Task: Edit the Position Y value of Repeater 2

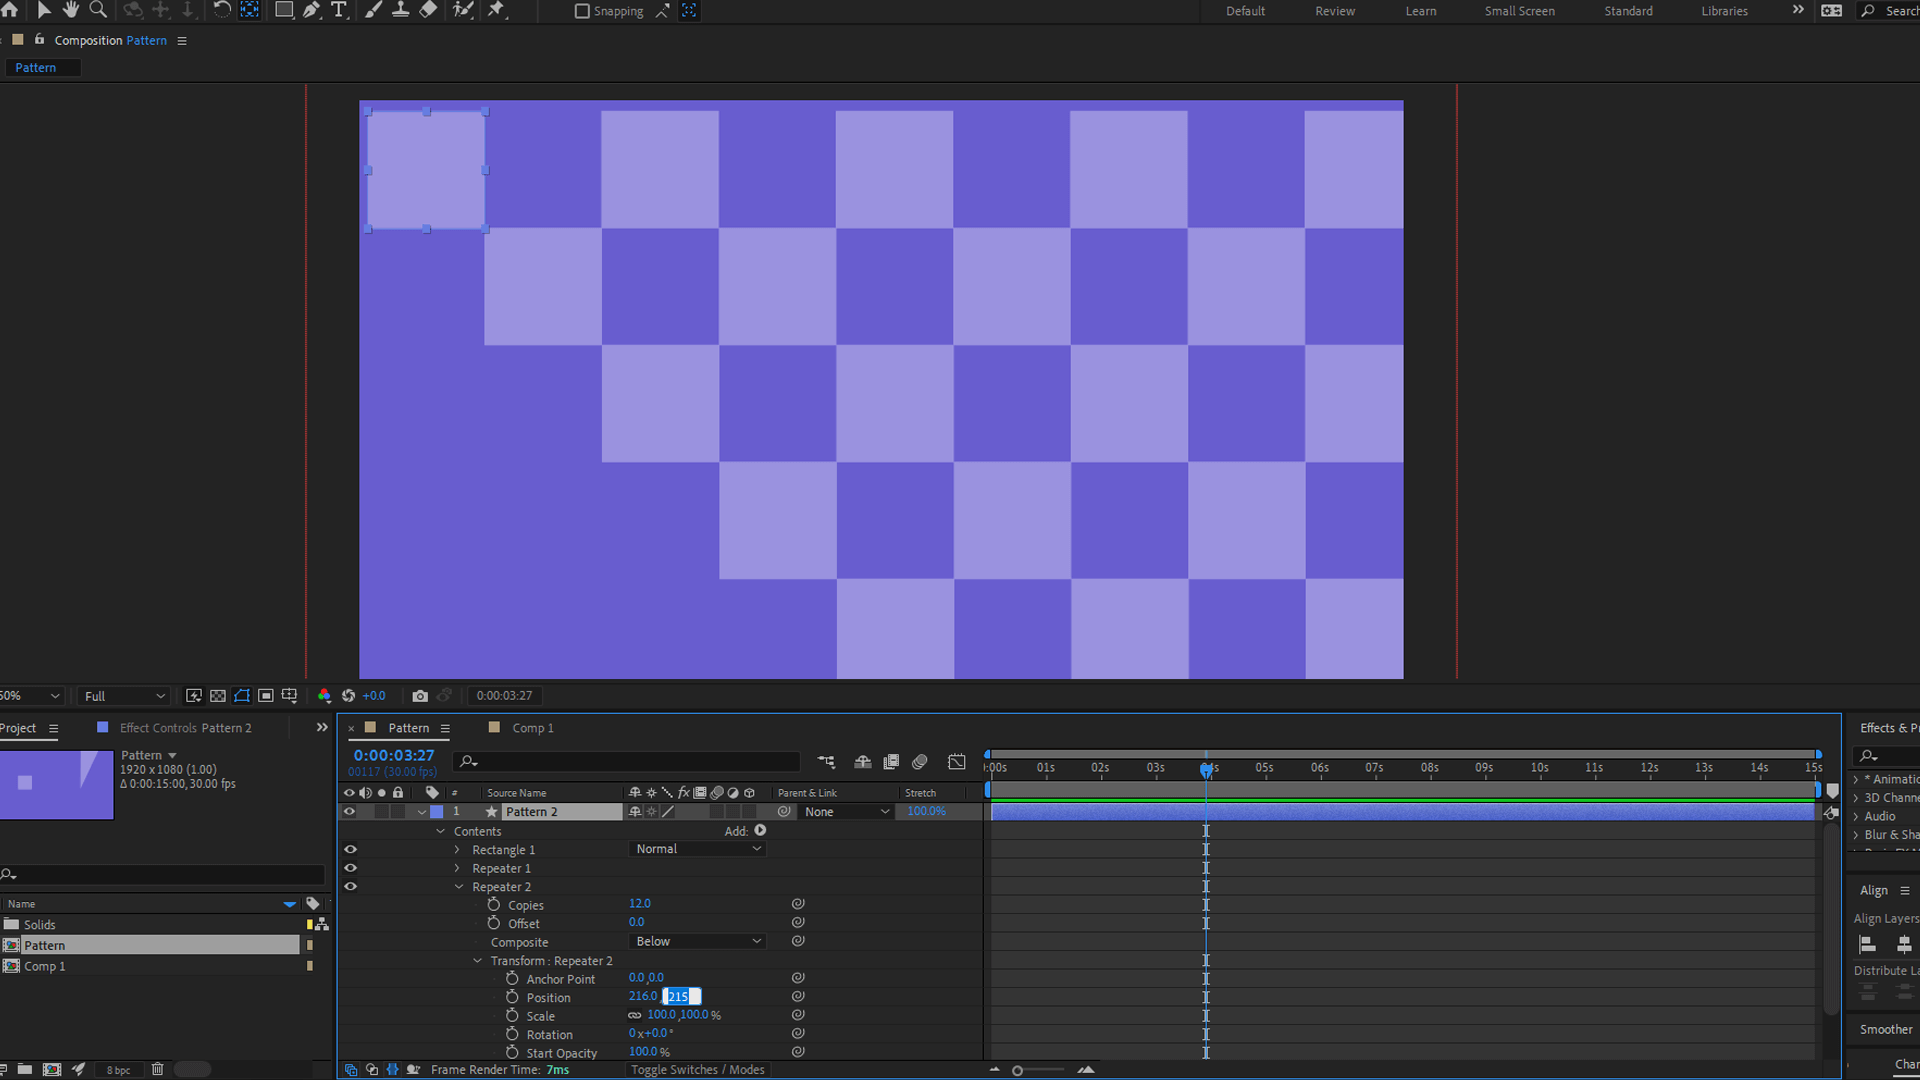Action: click(680, 996)
